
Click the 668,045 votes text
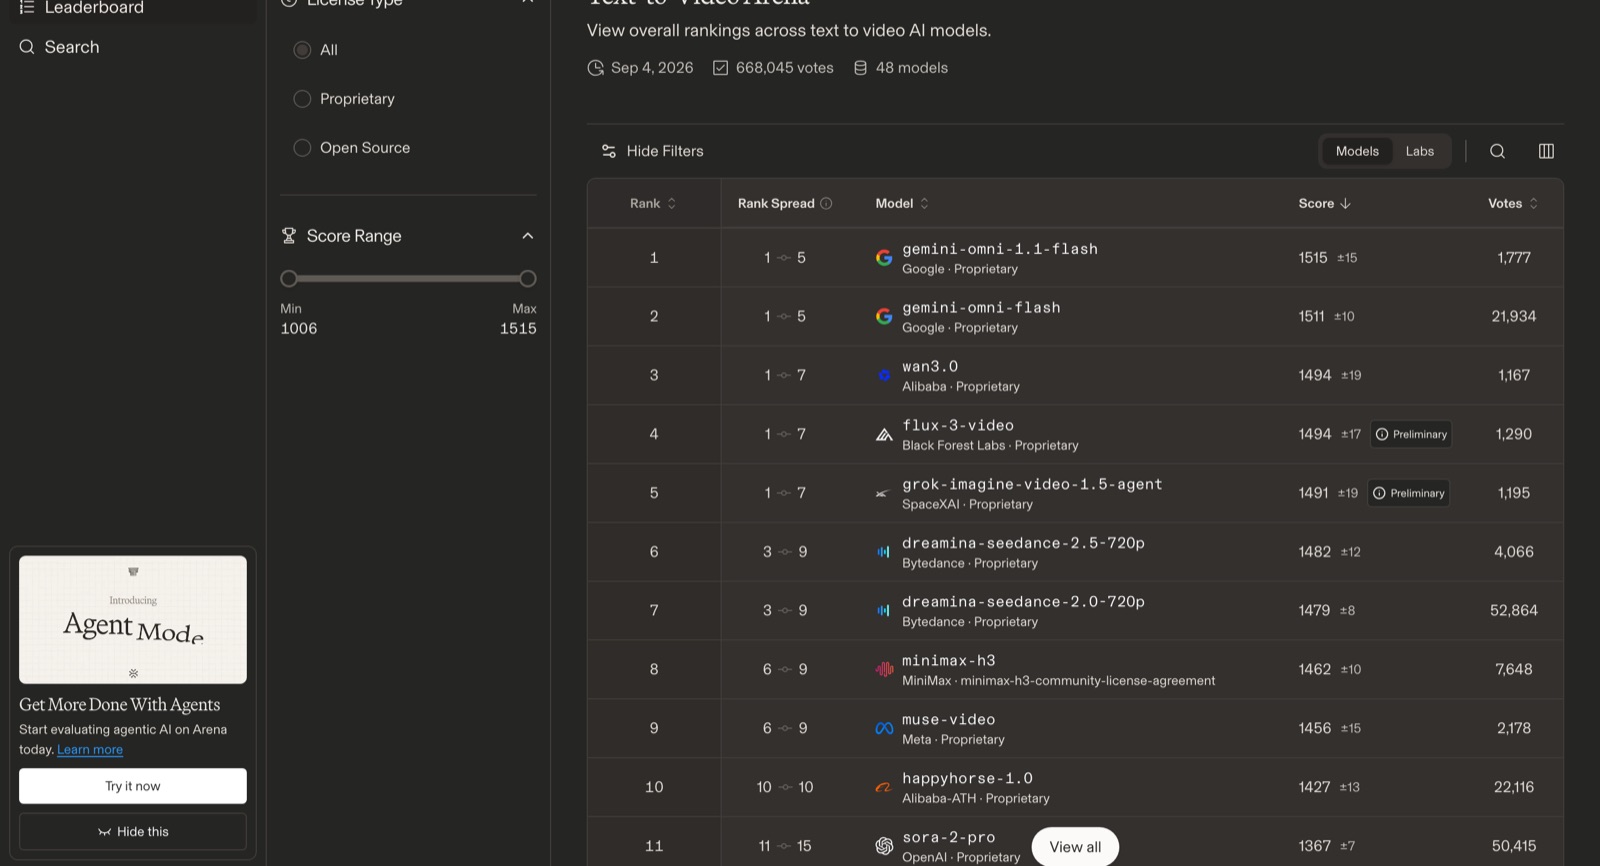point(785,68)
